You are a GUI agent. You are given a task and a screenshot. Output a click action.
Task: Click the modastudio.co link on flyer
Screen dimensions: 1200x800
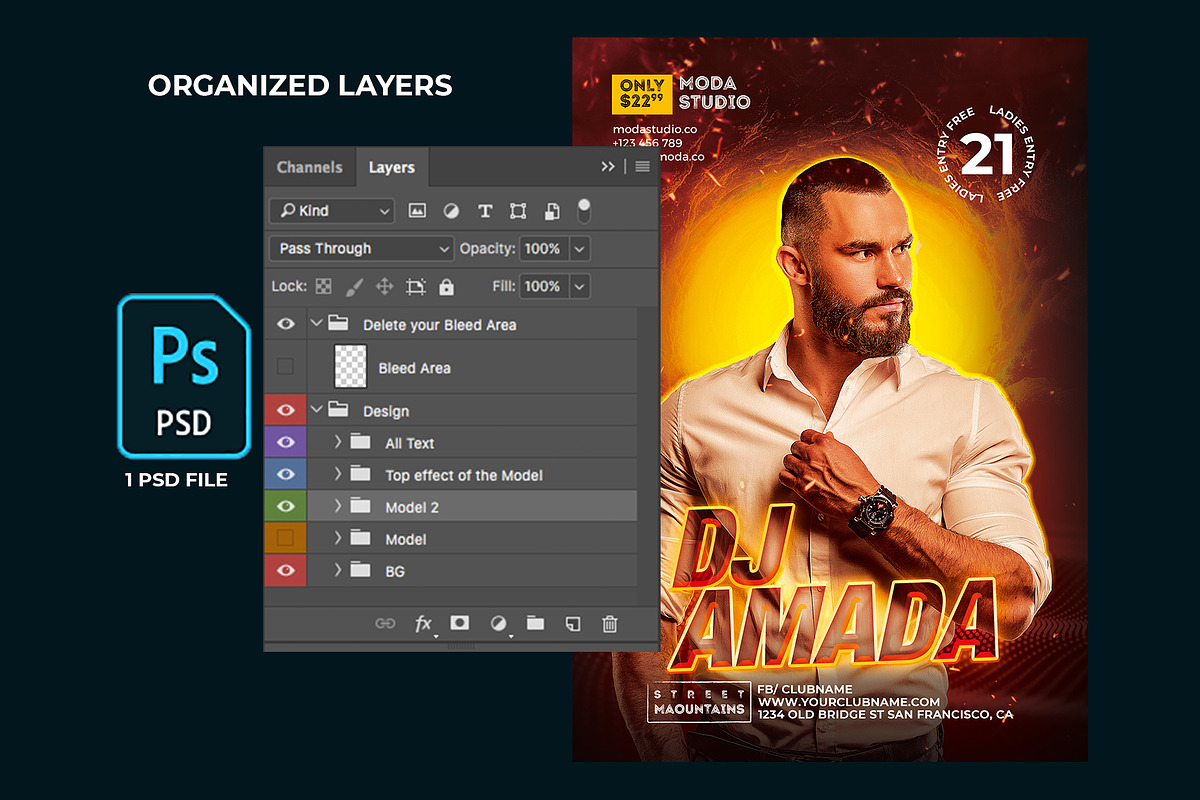[655, 129]
